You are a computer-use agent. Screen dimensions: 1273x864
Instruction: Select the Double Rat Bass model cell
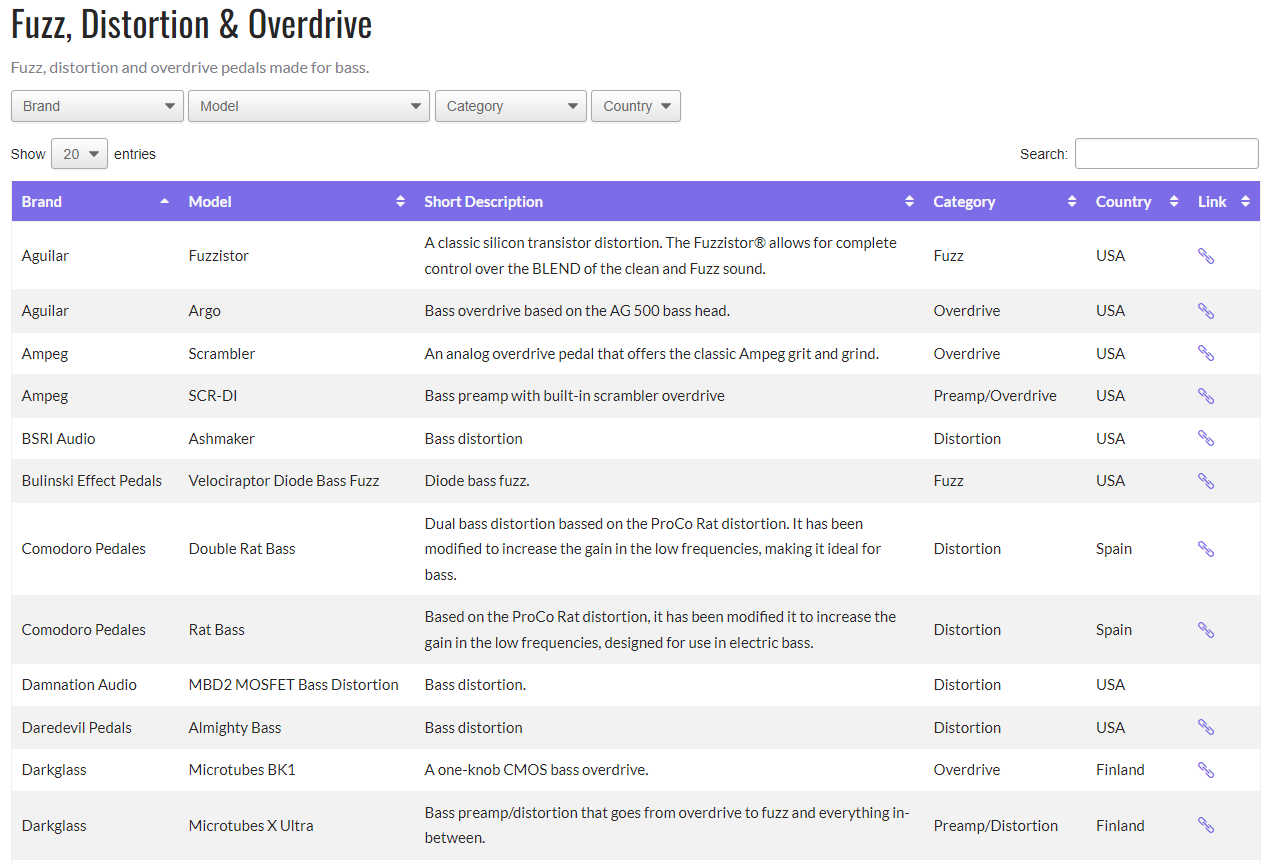(242, 549)
